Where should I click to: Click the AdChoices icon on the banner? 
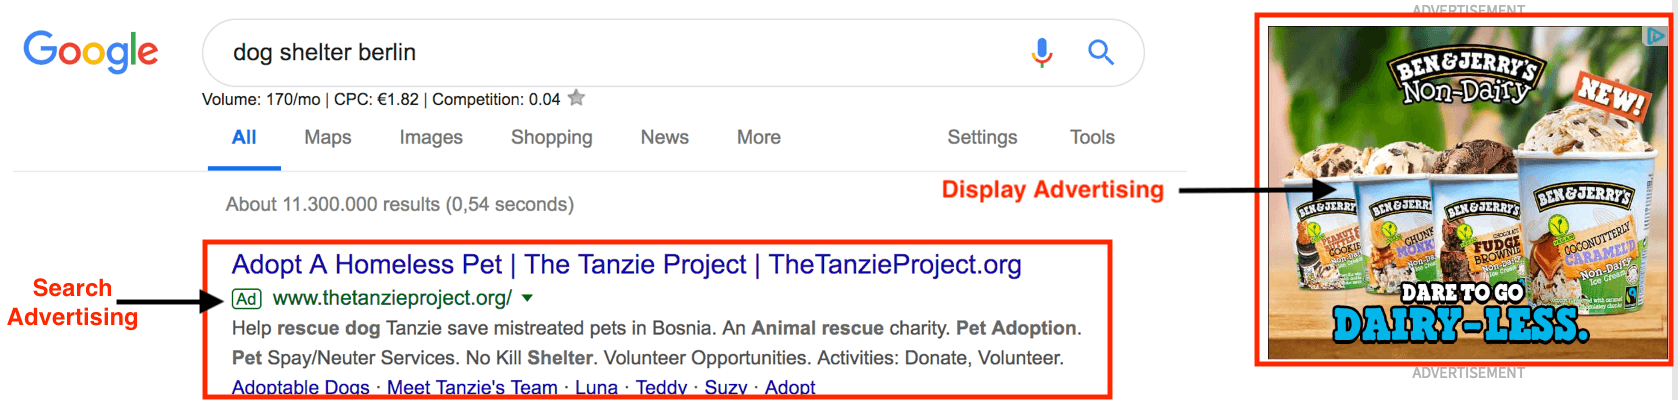(1656, 36)
